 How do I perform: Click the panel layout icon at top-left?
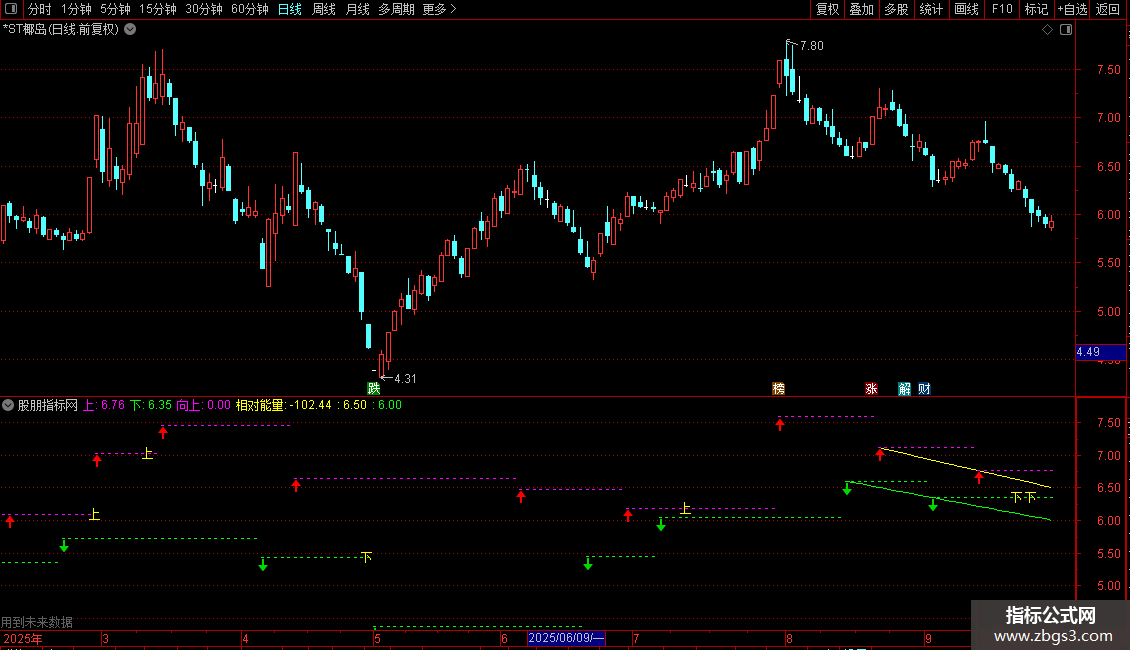[x=11, y=9]
